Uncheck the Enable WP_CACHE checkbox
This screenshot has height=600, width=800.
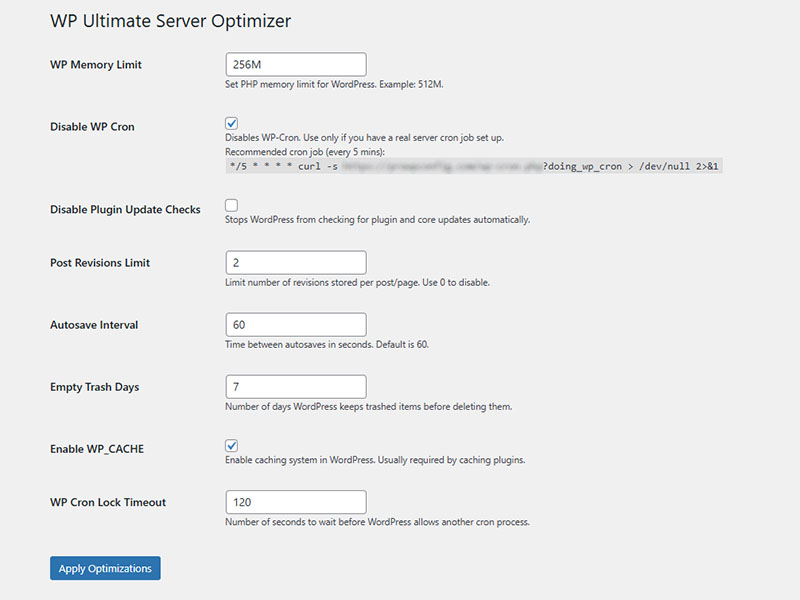[x=232, y=445]
